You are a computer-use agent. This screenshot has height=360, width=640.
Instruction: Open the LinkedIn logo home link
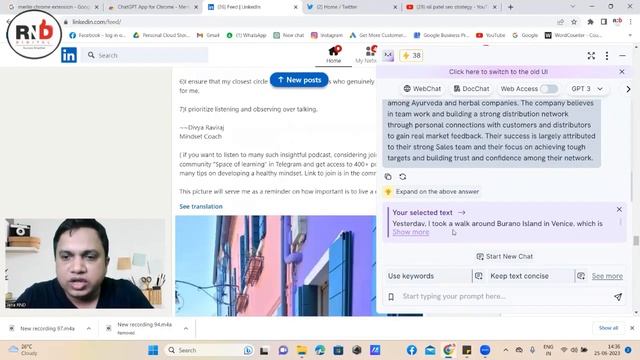(x=69, y=55)
